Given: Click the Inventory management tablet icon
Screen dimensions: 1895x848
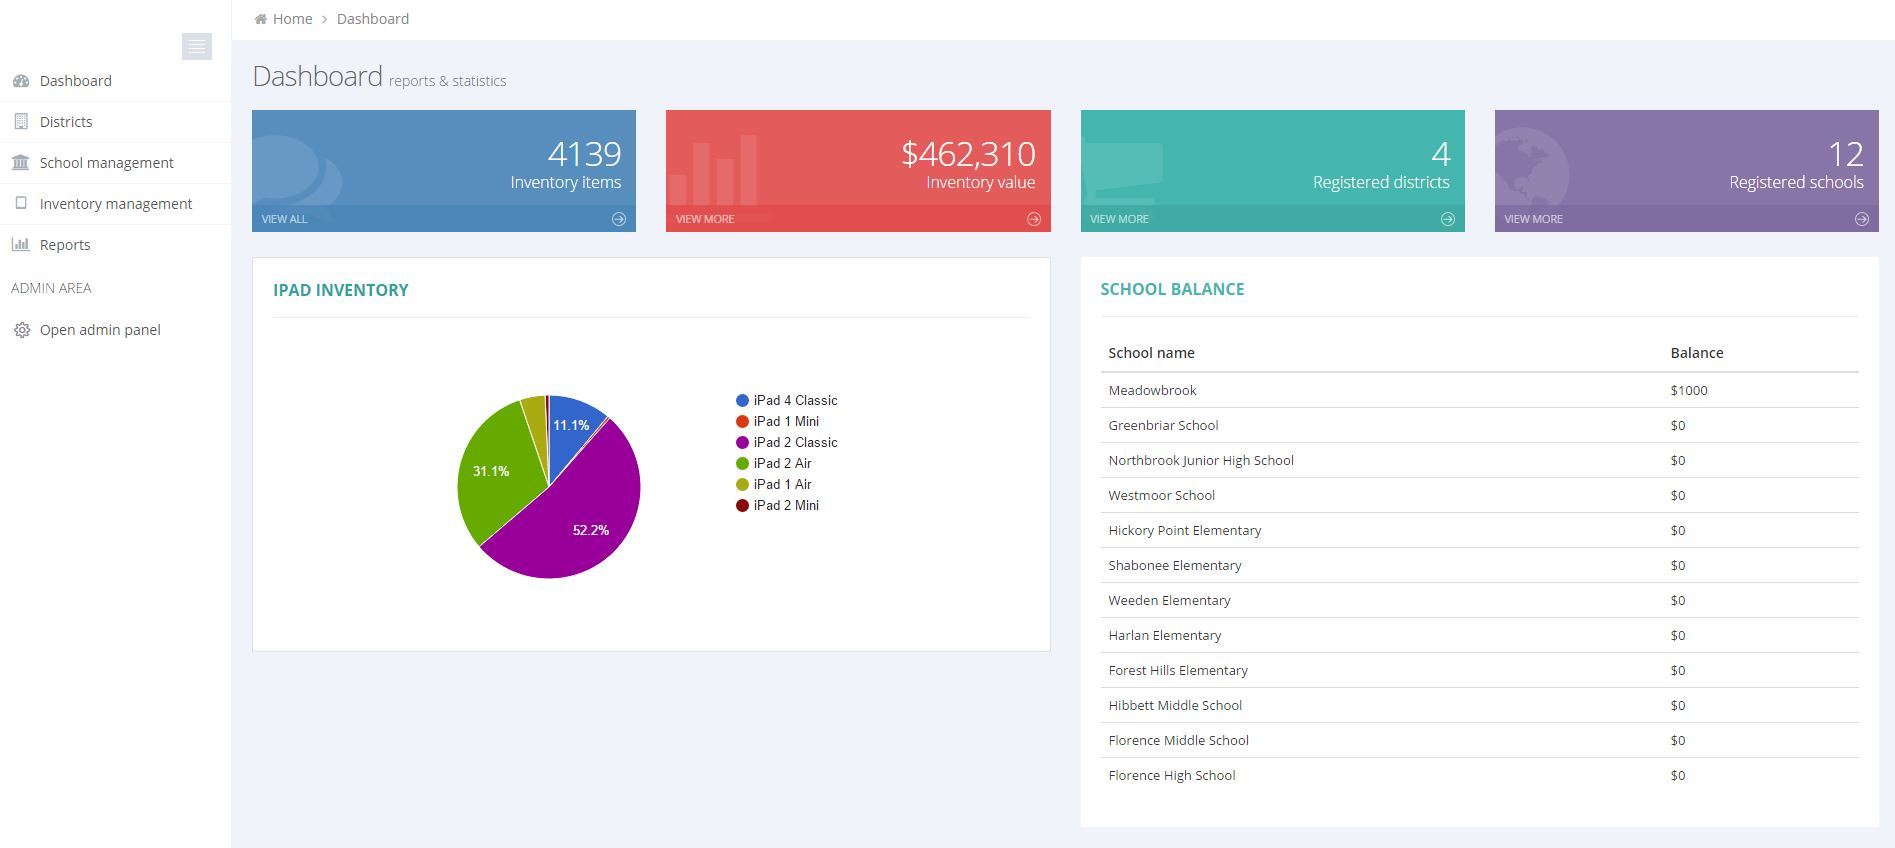Looking at the screenshot, I should tap(21, 204).
